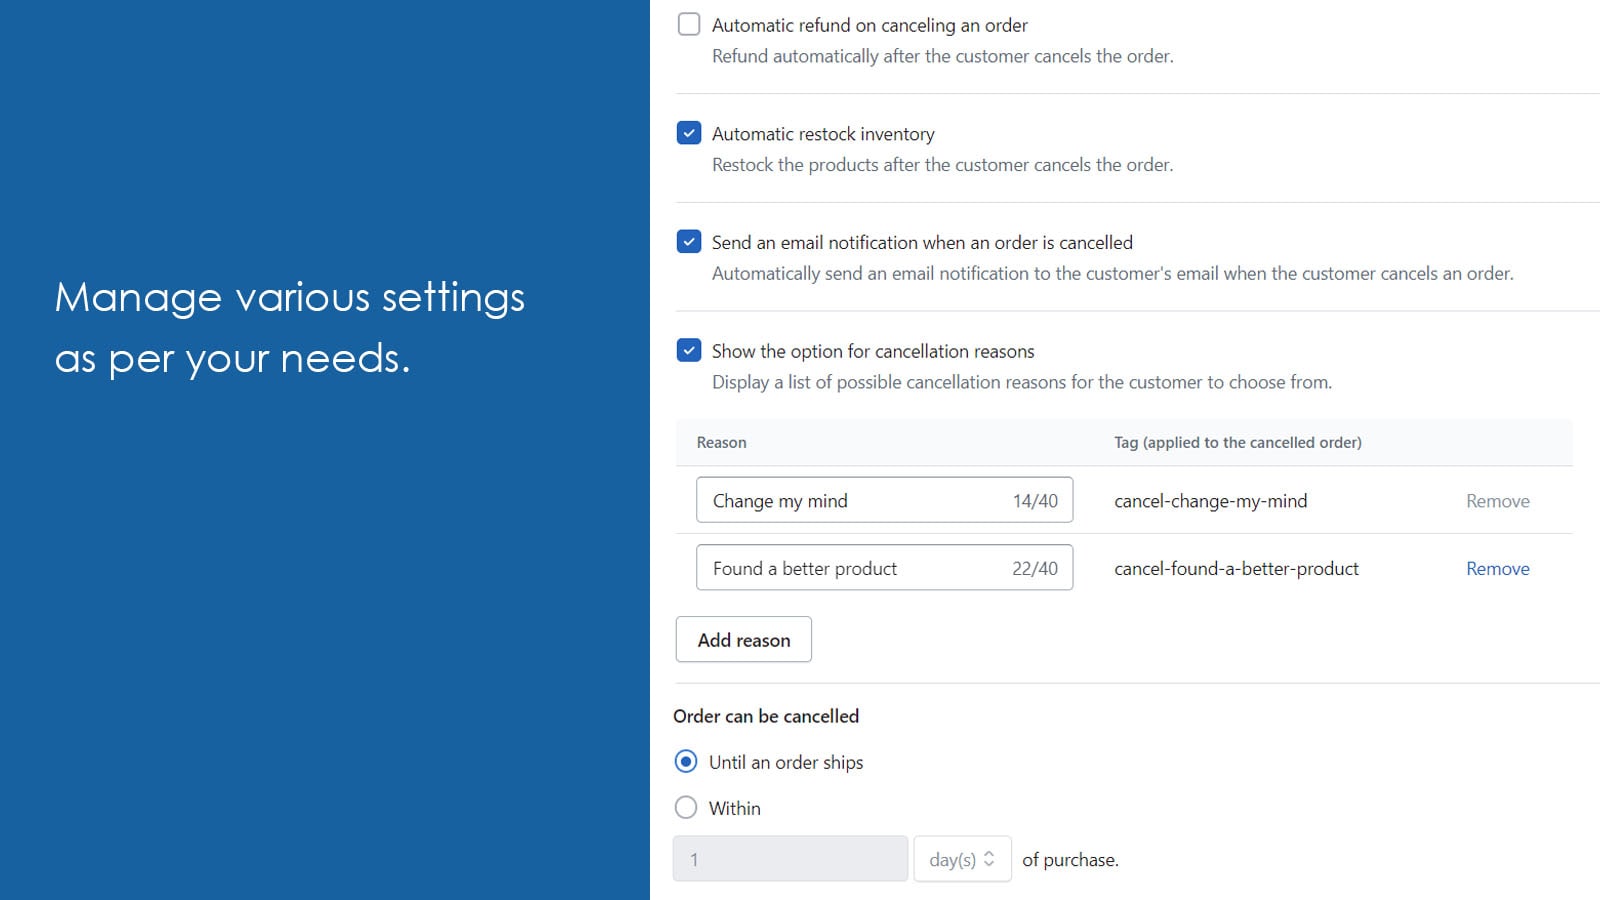Click the Automatic restock inventory label
This screenshot has height=900, width=1600.
point(823,134)
